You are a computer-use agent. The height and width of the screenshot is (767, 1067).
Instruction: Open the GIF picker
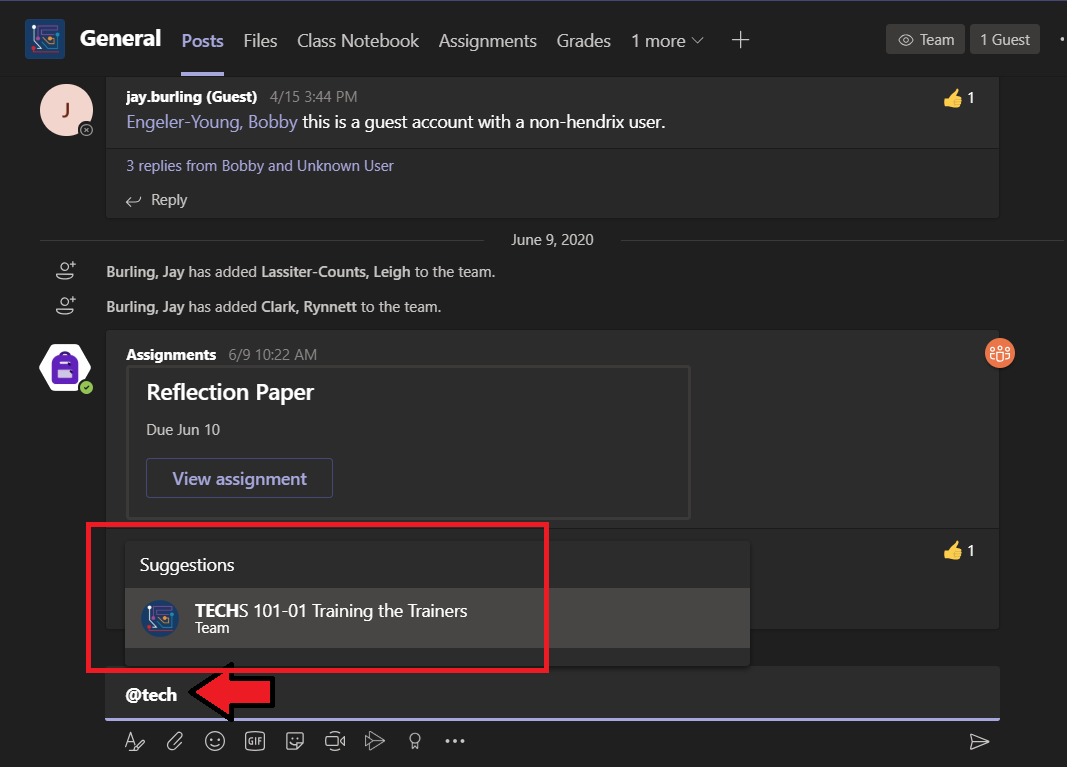255,741
